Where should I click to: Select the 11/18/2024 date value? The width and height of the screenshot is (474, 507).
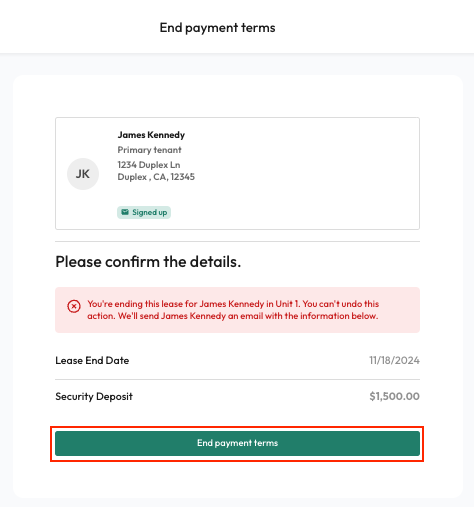click(394, 360)
